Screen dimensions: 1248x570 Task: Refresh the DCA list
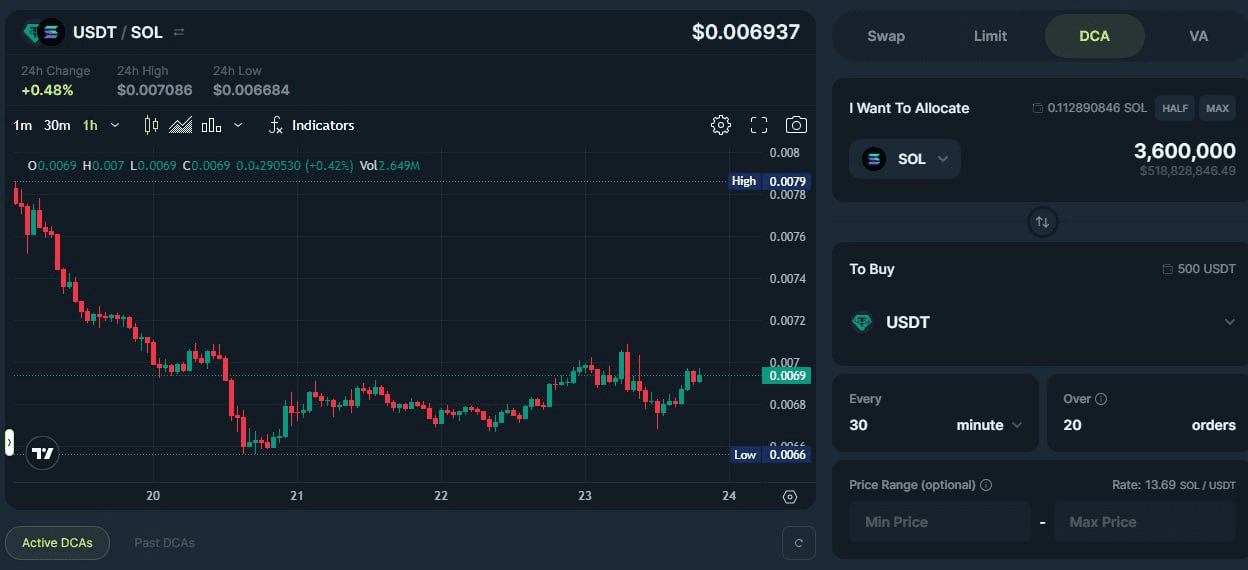point(798,543)
